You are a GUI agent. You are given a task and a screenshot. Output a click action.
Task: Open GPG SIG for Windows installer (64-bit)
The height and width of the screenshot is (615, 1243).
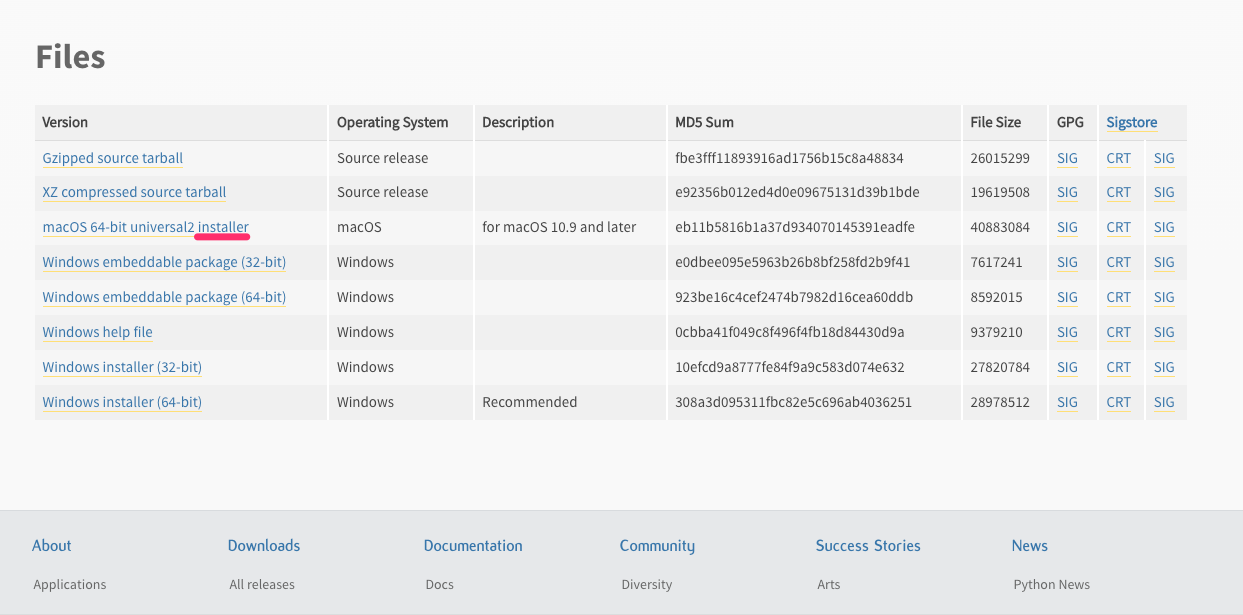pyautogui.click(x=1068, y=402)
